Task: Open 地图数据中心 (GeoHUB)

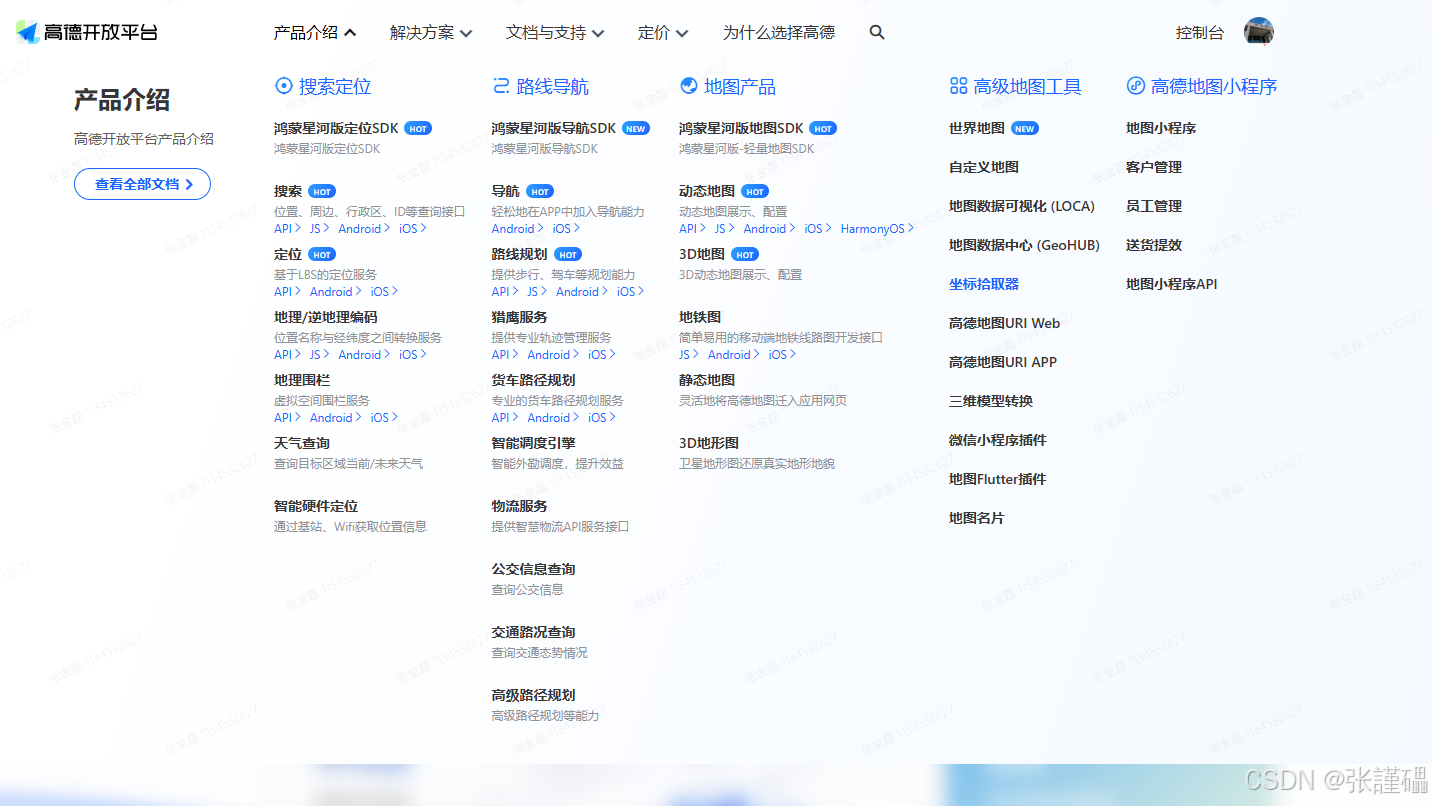Action: (x=1024, y=245)
